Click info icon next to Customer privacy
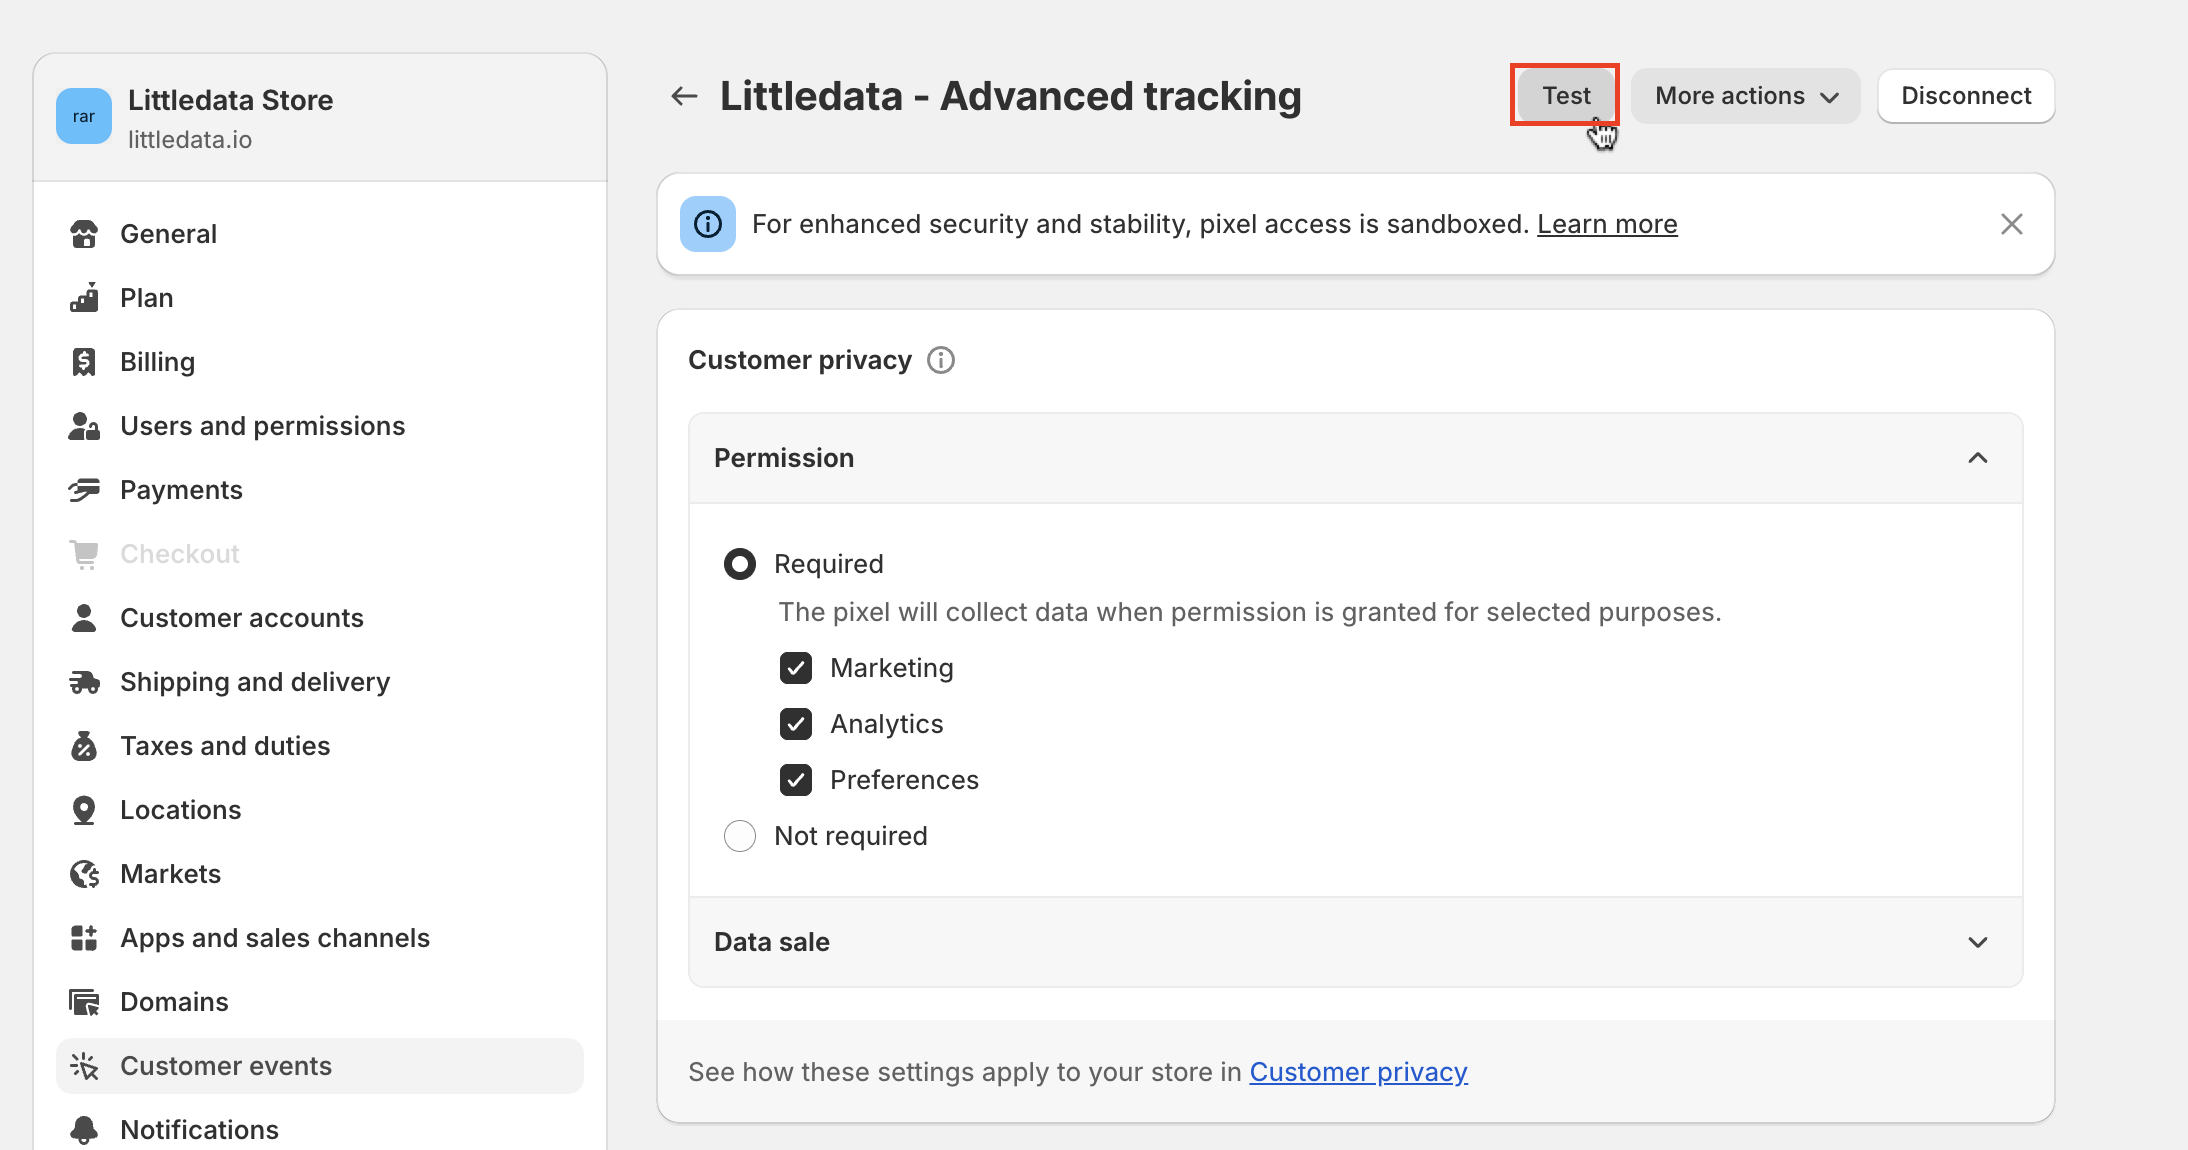 941,360
